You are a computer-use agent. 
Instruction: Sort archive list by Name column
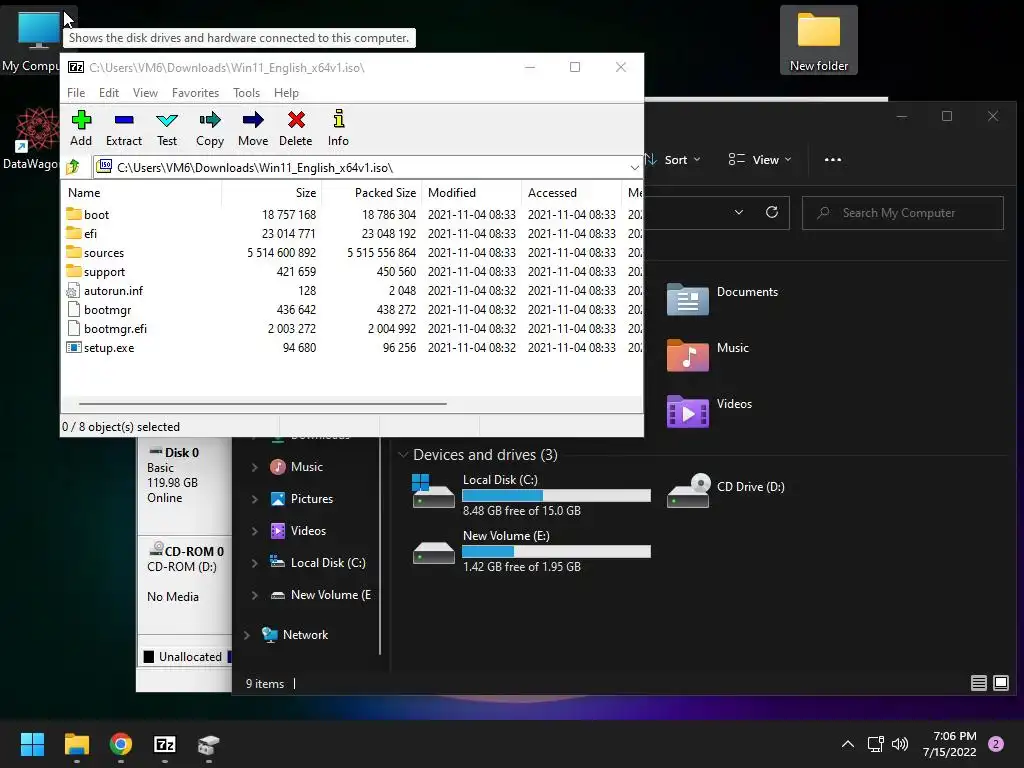coord(142,193)
